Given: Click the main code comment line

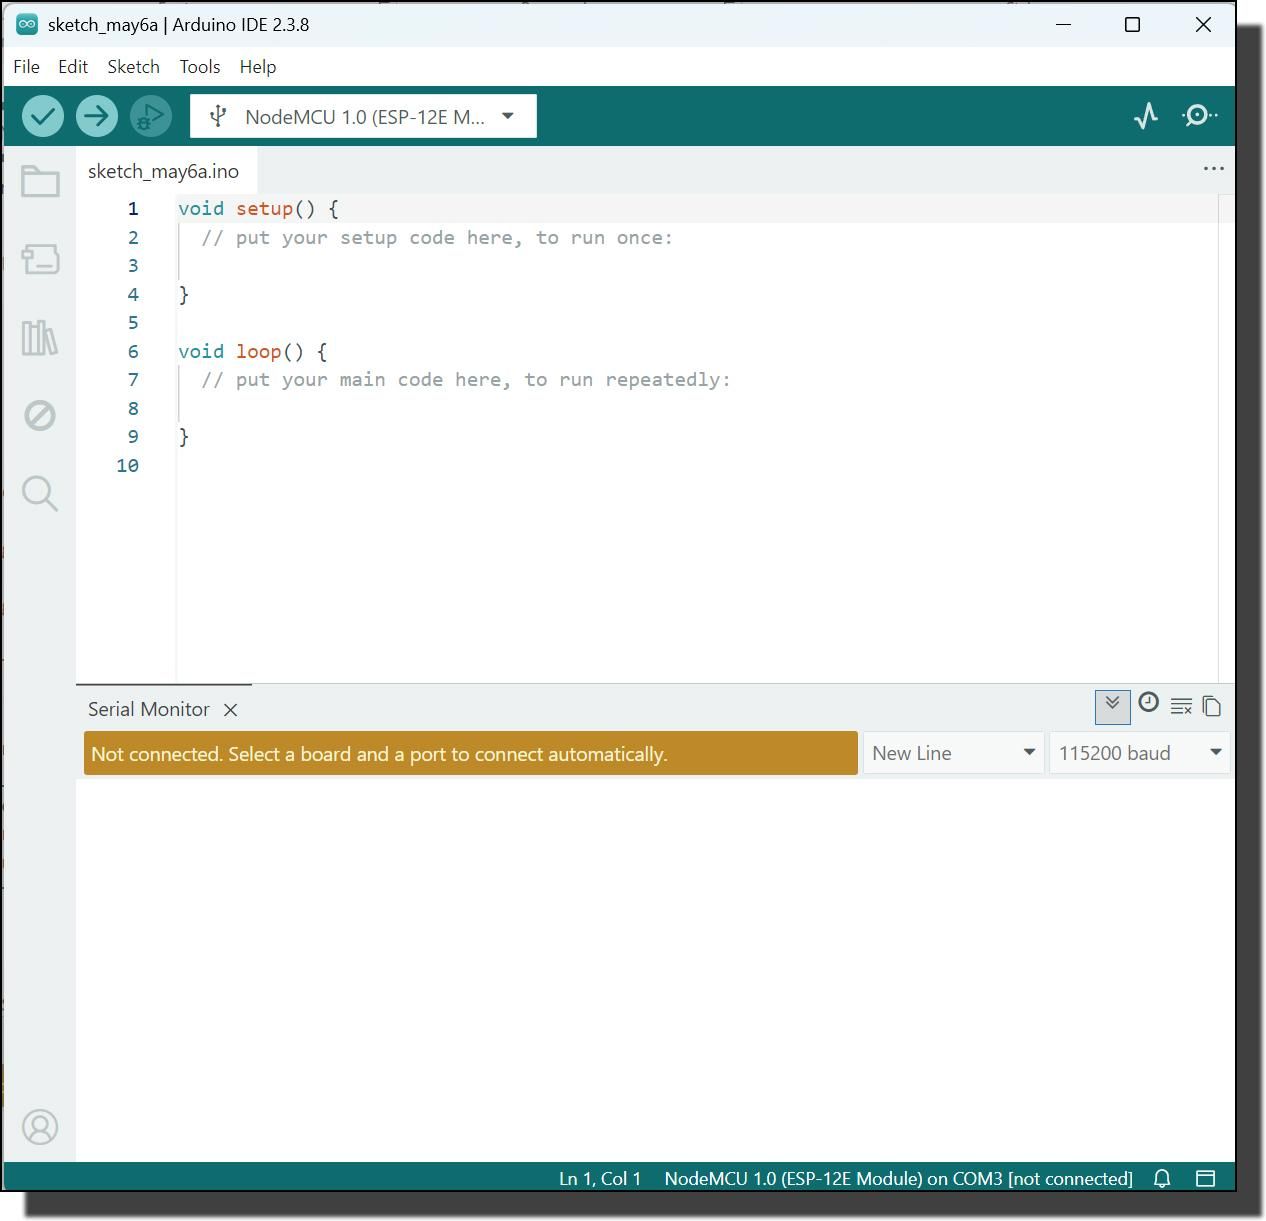Looking at the screenshot, I should (x=466, y=380).
